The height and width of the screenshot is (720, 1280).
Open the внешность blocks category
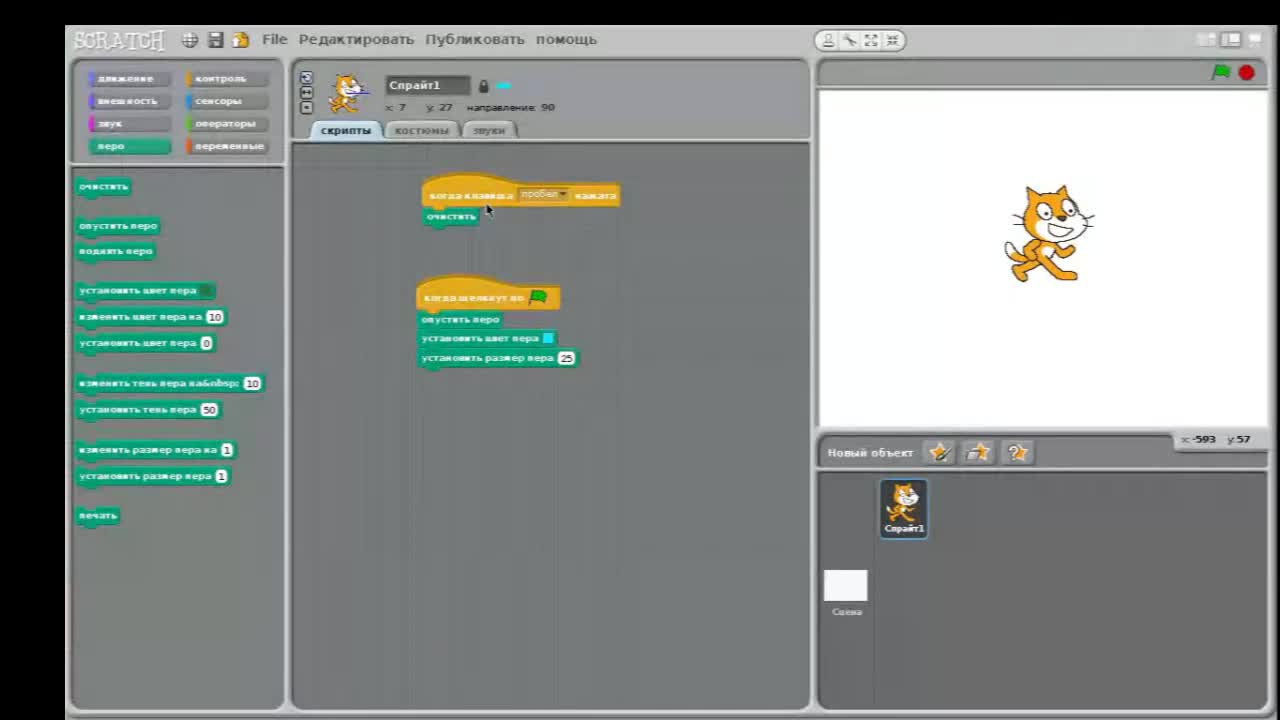click(x=129, y=101)
